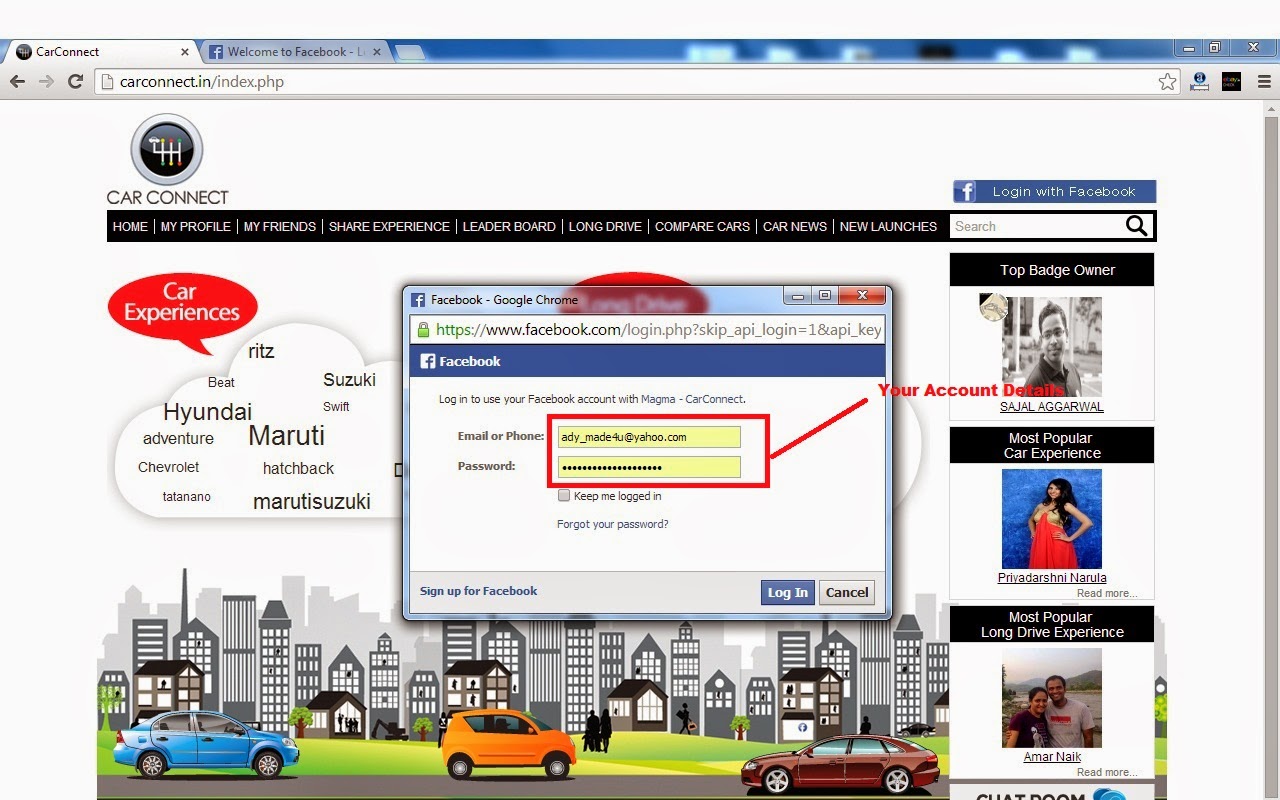This screenshot has height=800, width=1280.
Task: Click Login with Facebook button
Action: pos(1054,191)
